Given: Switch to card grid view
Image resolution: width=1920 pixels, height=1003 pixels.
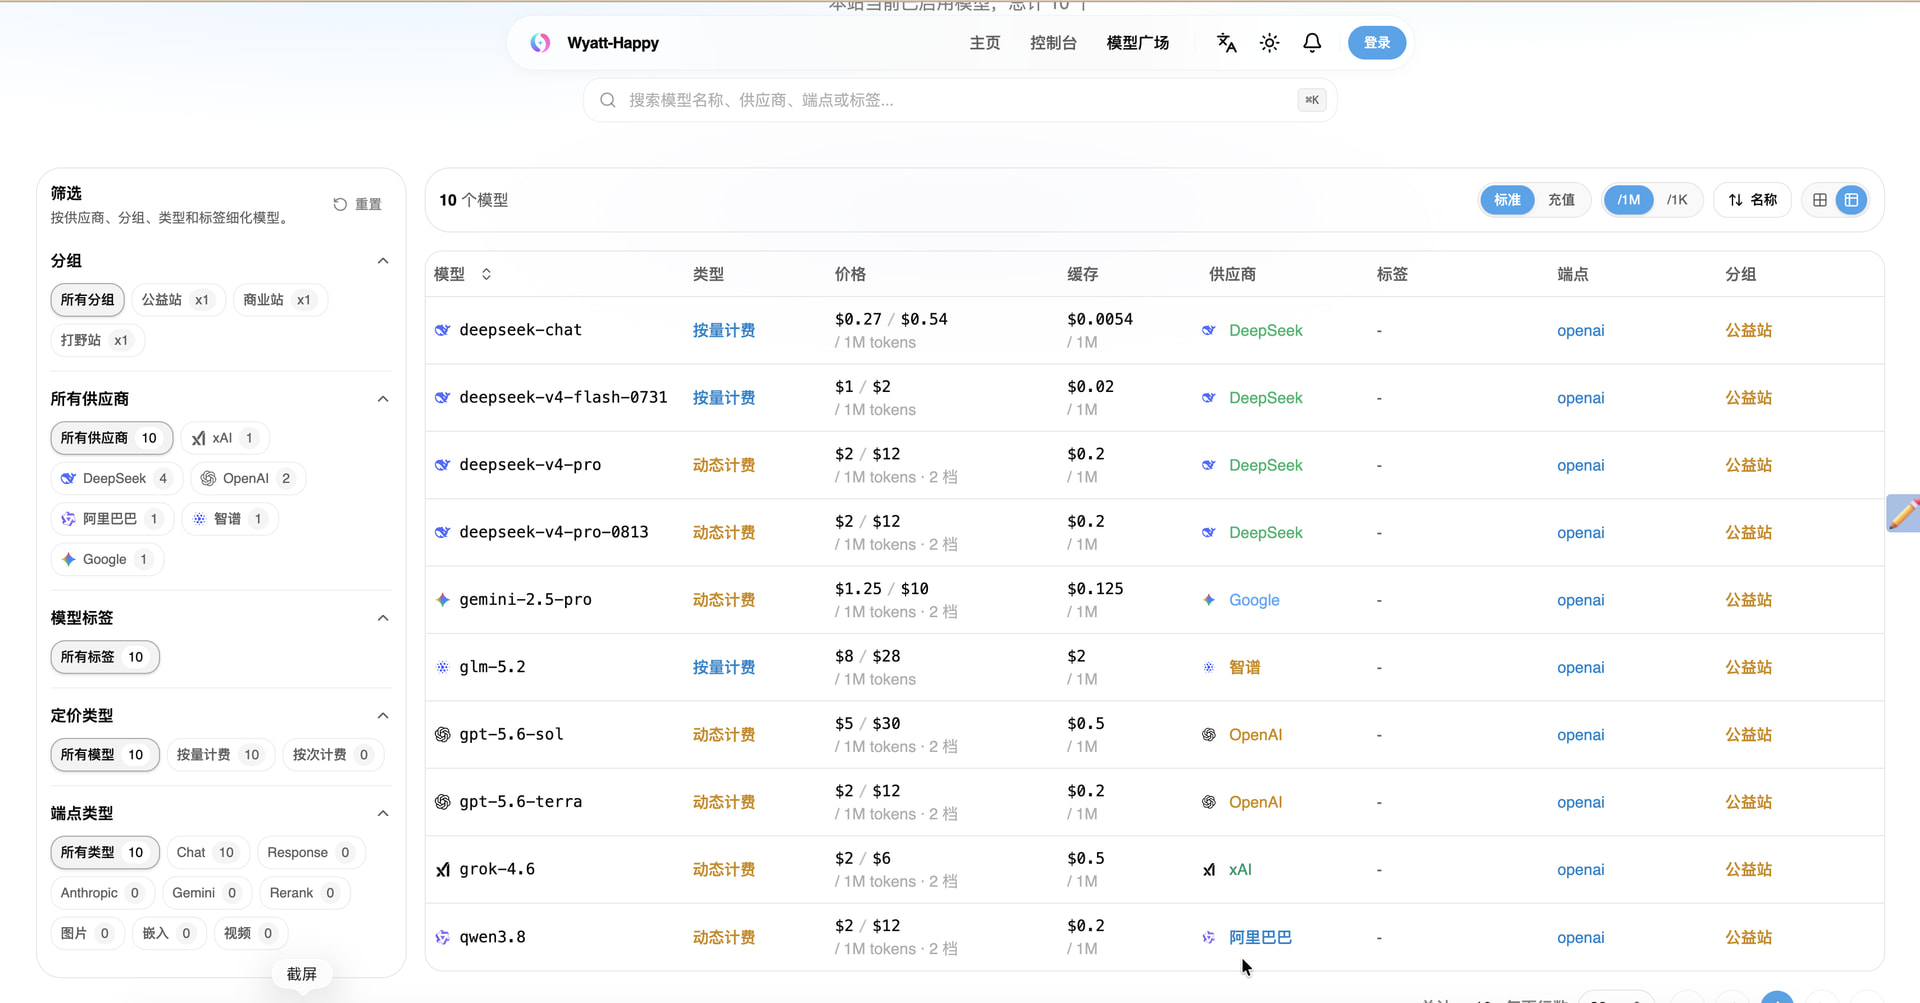Looking at the screenshot, I should [1820, 200].
